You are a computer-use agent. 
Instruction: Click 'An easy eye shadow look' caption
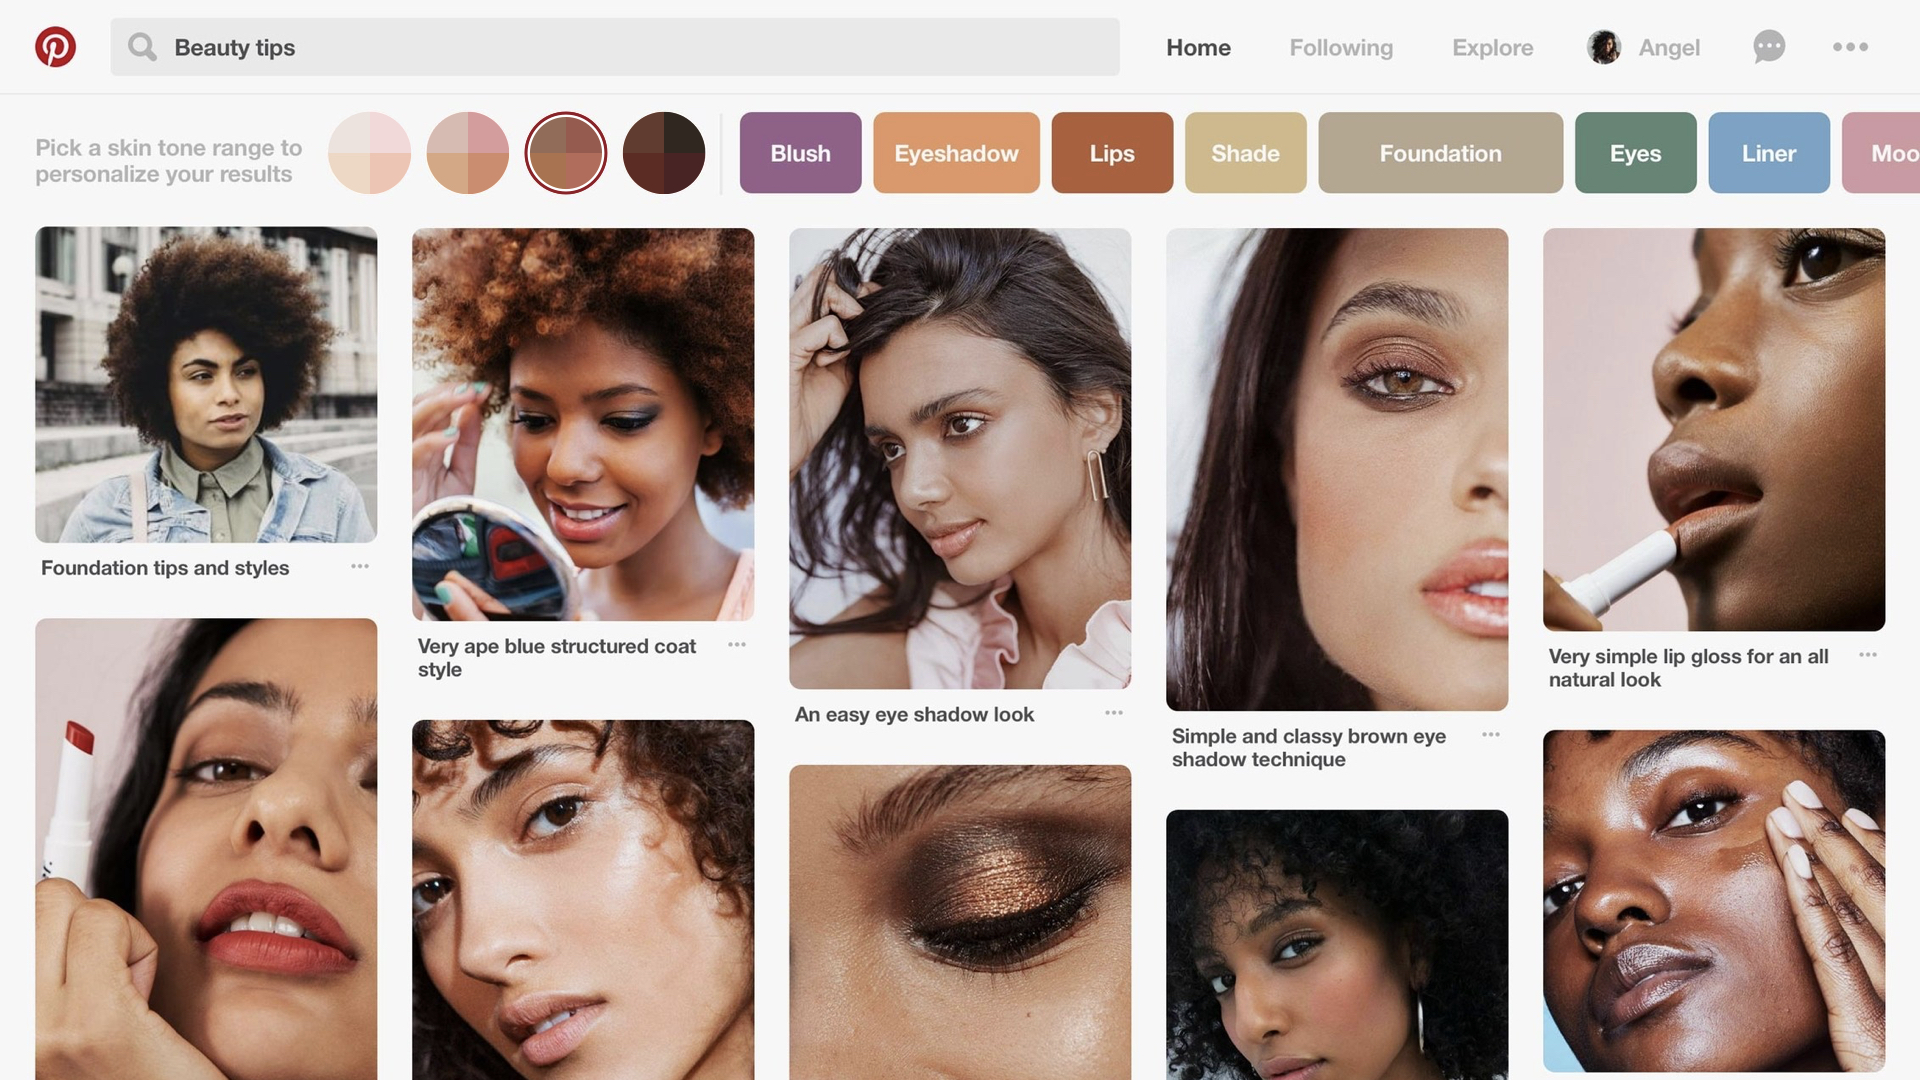[914, 714]
